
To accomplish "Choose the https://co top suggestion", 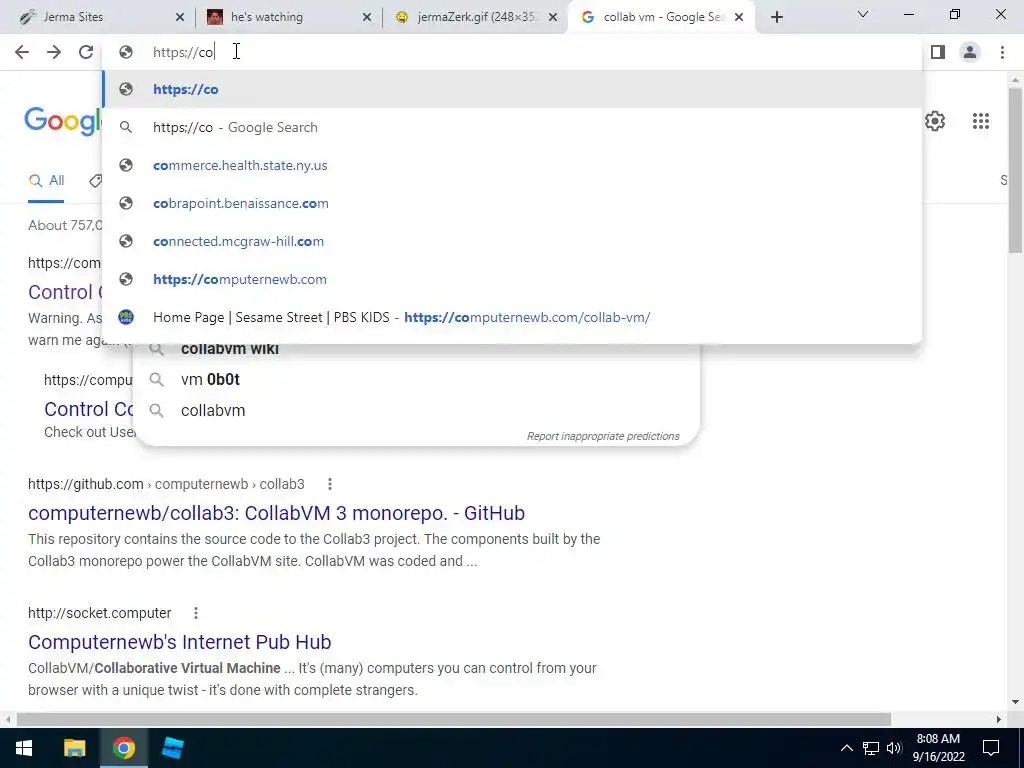I will pyautogui.click(x=512, y=89).
